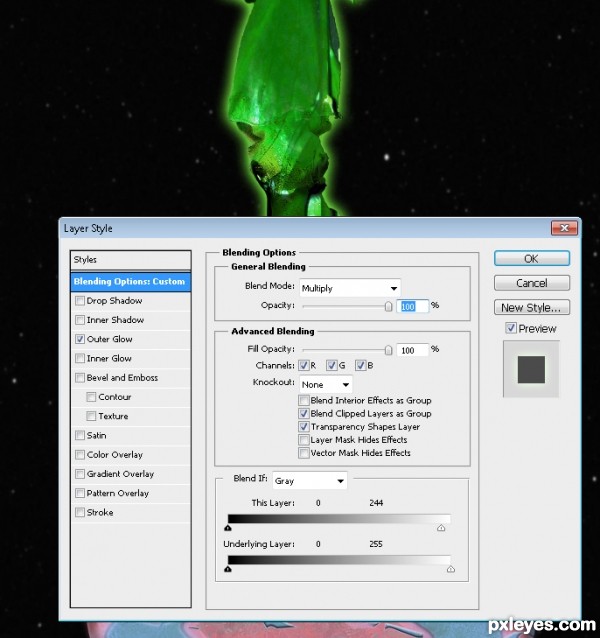Image resolution: width=600 pixels, height=638 pixels.
Task: Open the Color Overlay settings label
Action: click(x=115, y=454)
